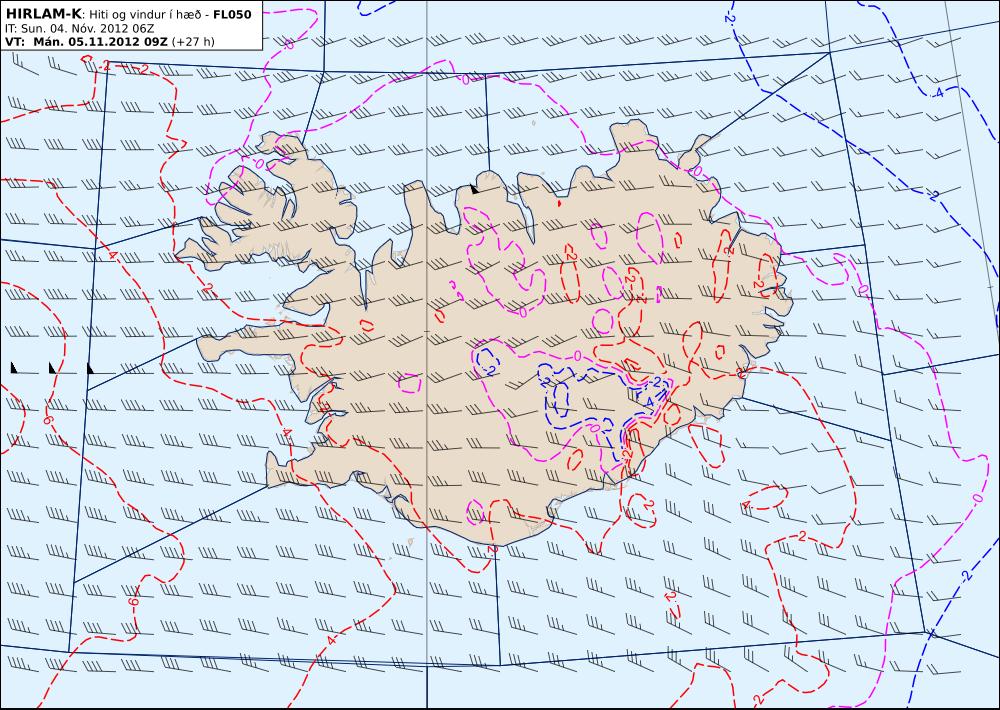1000x710 pixels.
Task: Click the 'Hiti og vindur í hæð' caption
Action: (145, 15)
